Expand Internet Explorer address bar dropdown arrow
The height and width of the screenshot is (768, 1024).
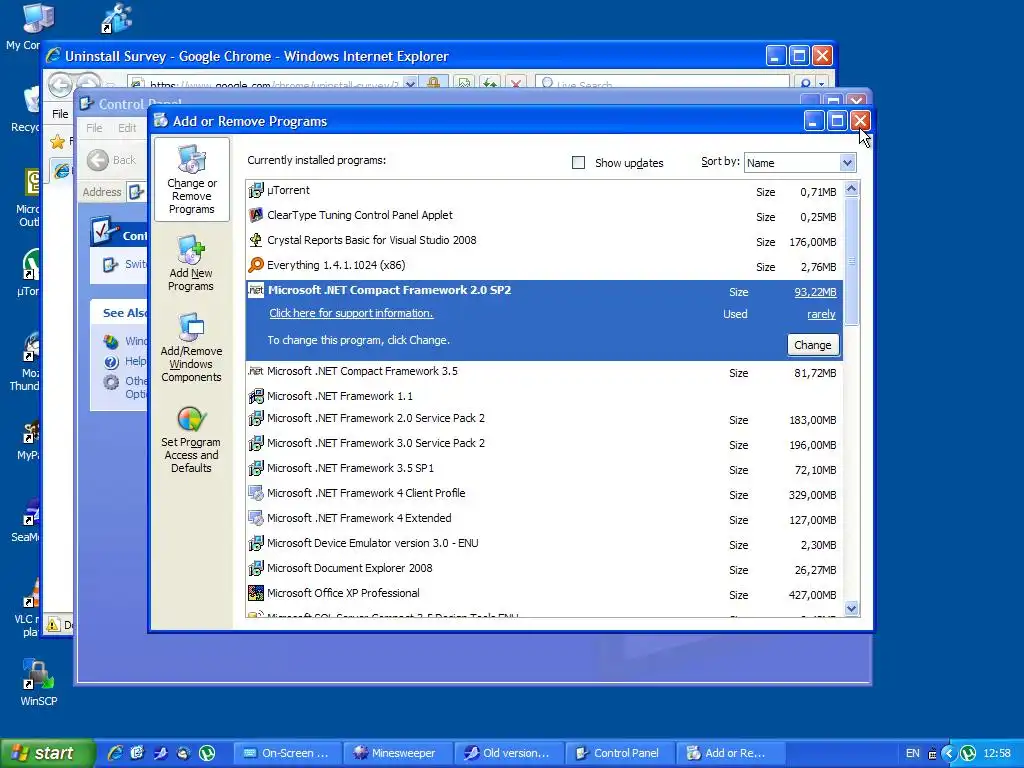410,84
